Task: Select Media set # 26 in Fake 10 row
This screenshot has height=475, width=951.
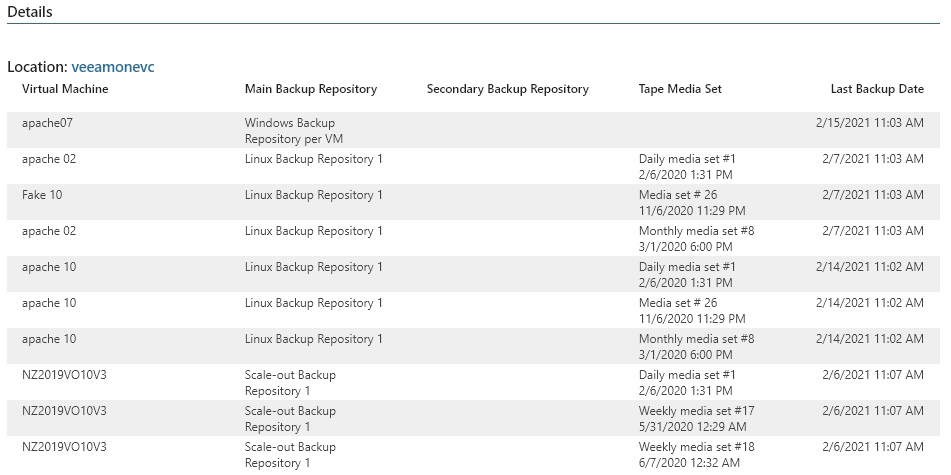Action: [677, 195]
